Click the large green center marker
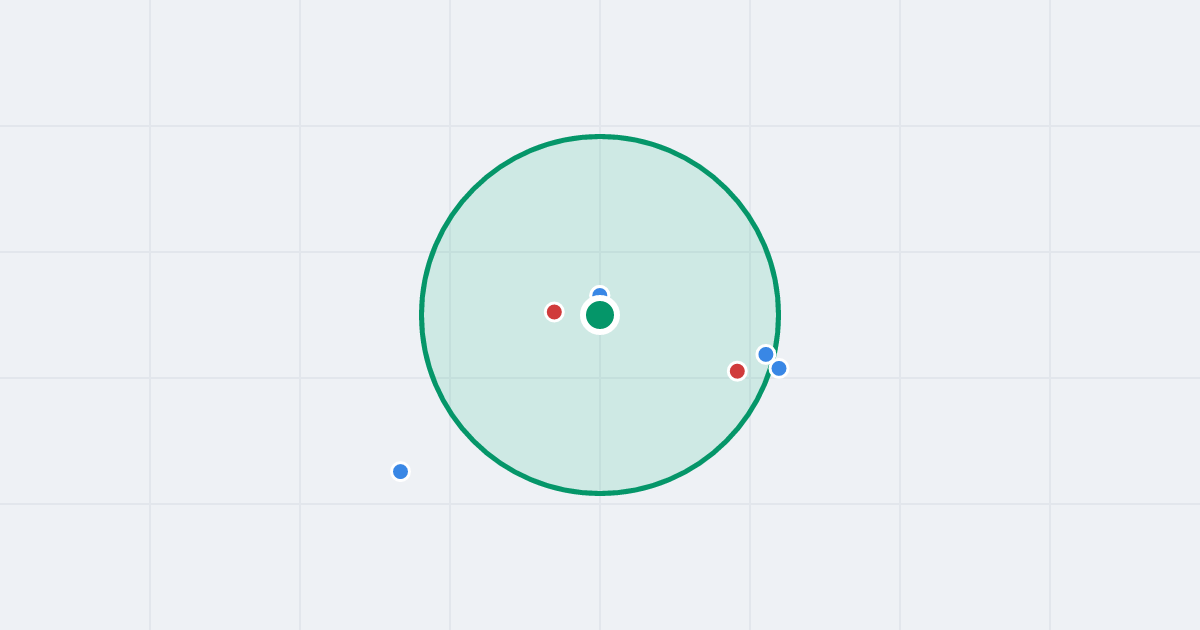The height and width of the screenshot is (630, 1200). tap(600, 315)
